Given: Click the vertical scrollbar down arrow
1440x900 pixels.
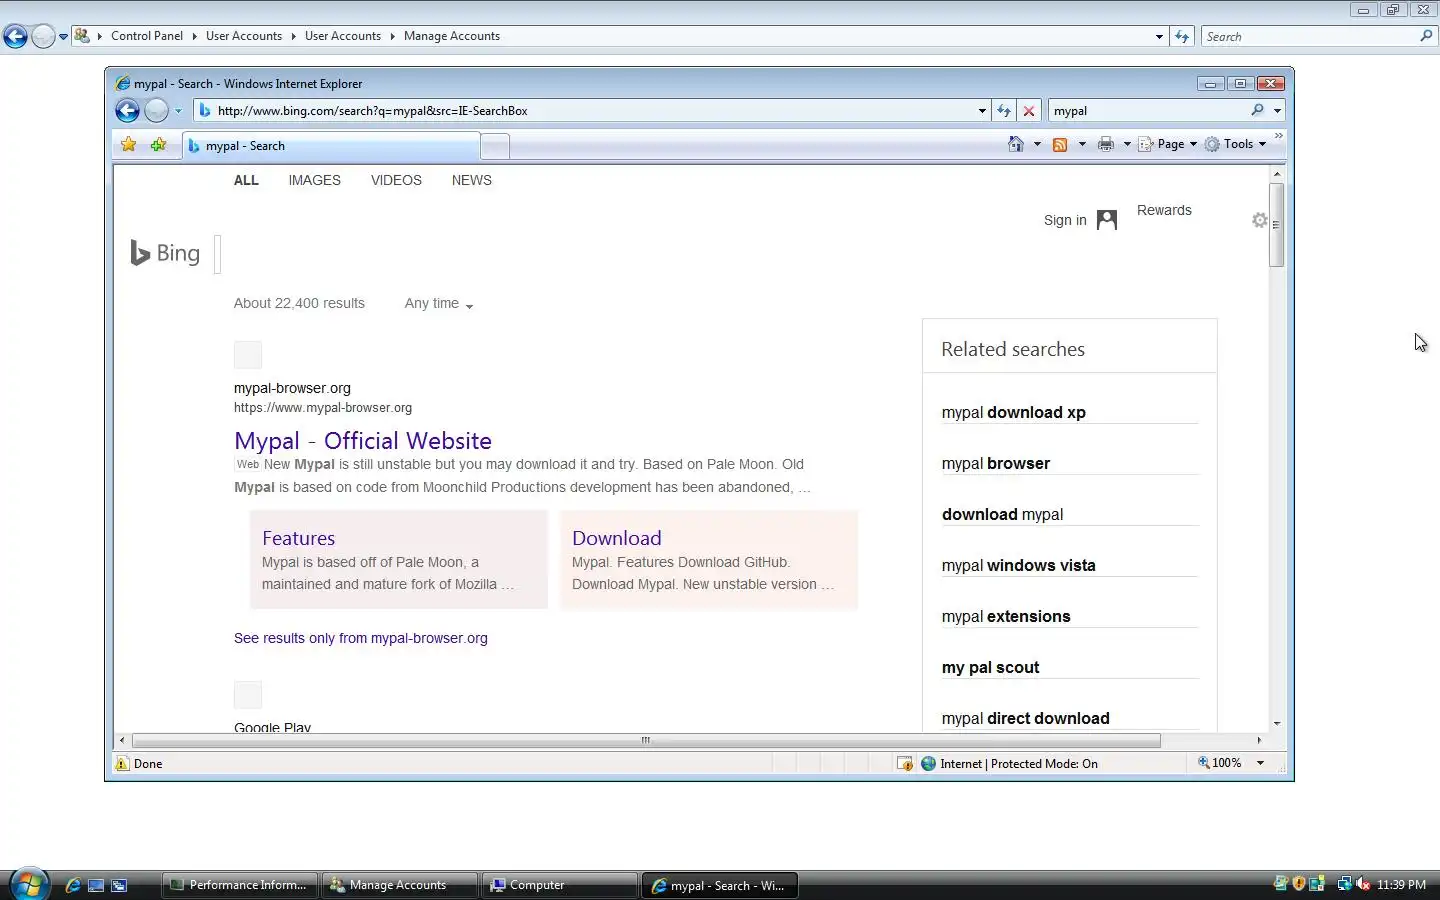Looking at the screenshot, I should point(1277,723).
